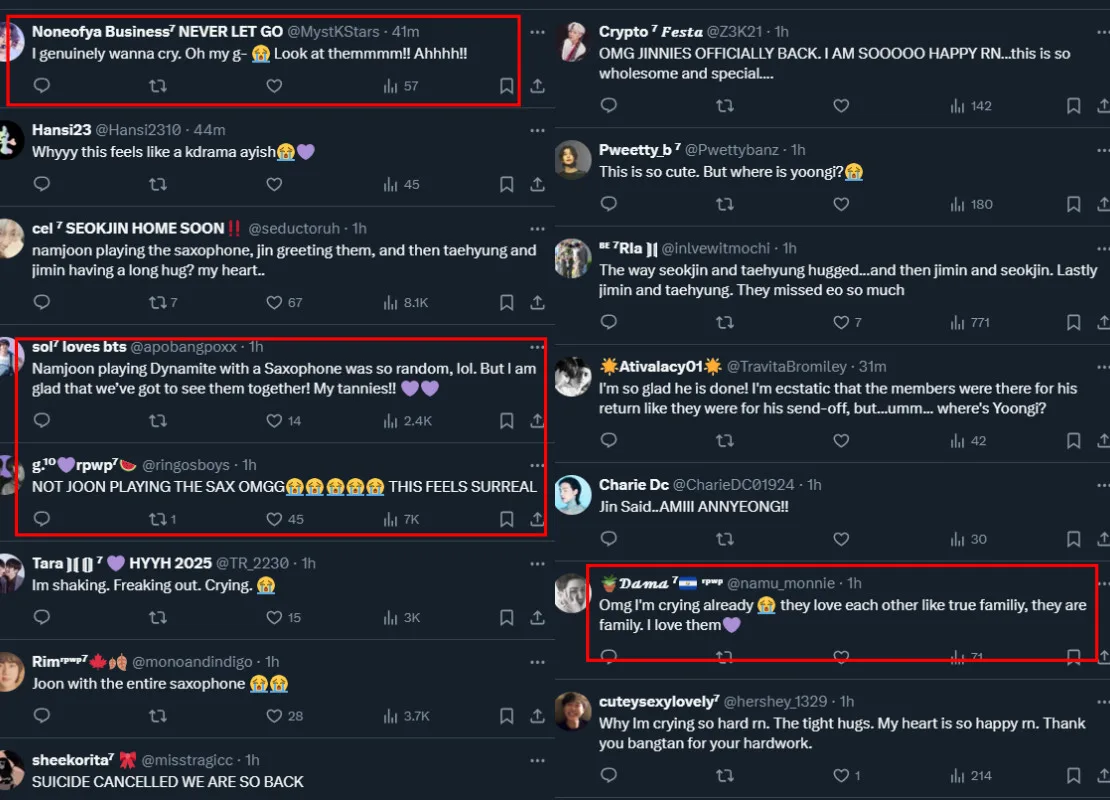Viewport: 1110px width, 800px height.
Task: Retweet Crypto Festa's JINNIES tweet
Action: tap(725, 106)
